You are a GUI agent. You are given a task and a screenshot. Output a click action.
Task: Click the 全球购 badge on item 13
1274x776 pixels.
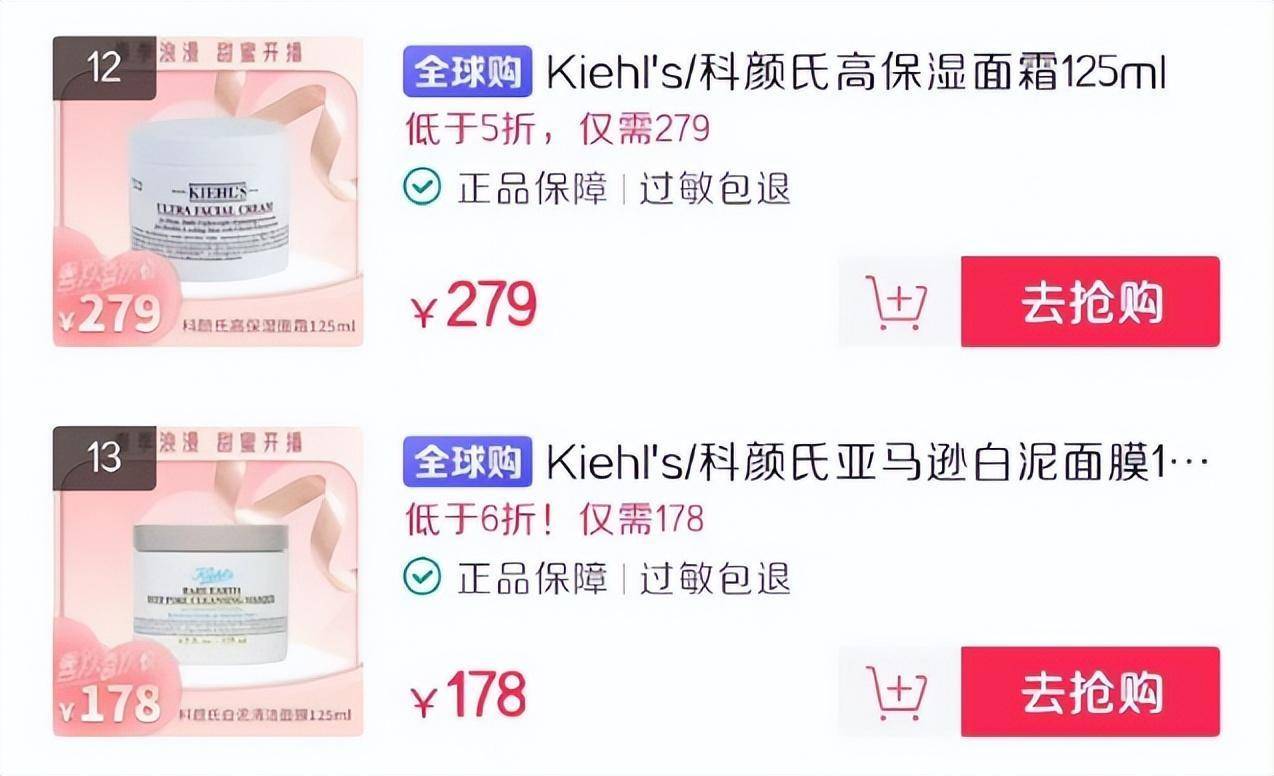pyautogui.click(x=468, y=463)
